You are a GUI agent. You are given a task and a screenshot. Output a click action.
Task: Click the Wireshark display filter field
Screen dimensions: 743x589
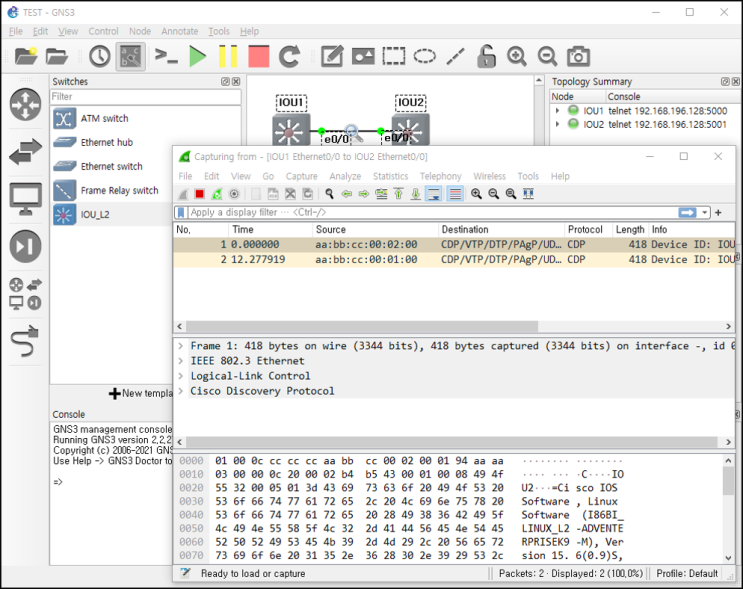tap(433, 212)
